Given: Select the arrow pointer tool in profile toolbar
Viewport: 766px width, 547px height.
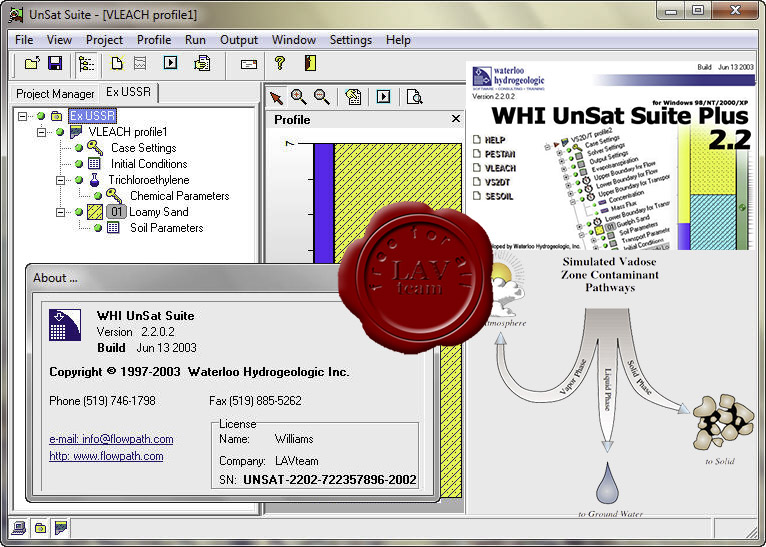Looking at the screenshot, I should tap(277, 97).
